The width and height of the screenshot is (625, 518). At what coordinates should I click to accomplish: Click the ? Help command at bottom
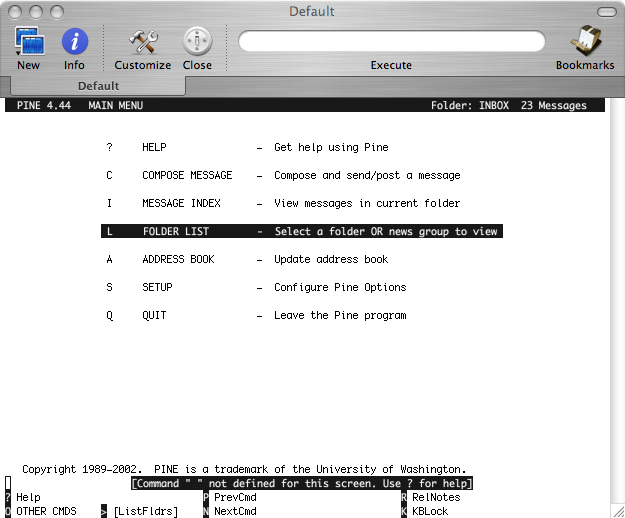(x=23, y=497)
